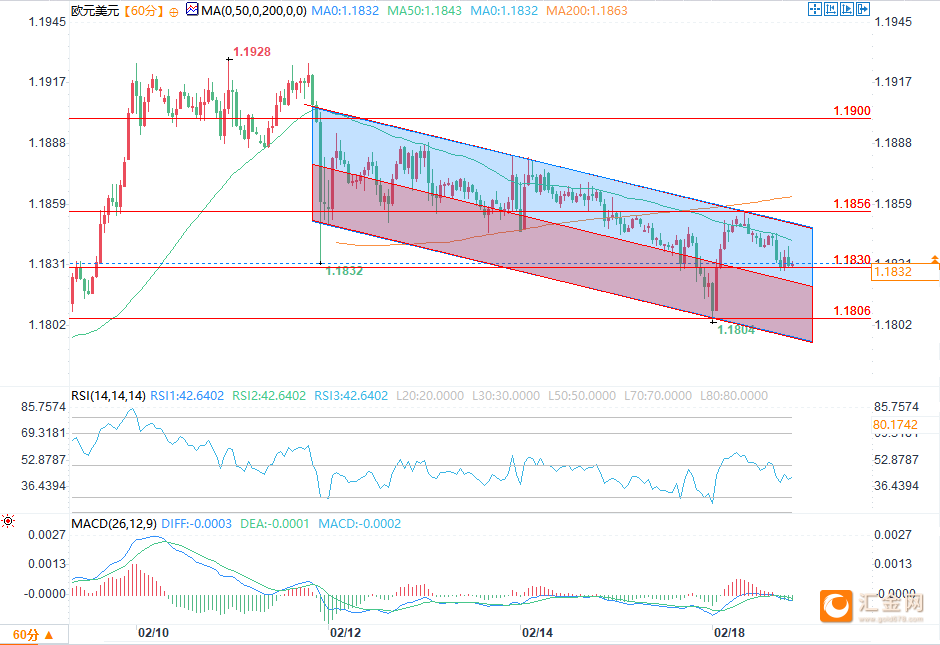
Task: Click the export/exit arrow icon at top right
Action: pos(863,9)
